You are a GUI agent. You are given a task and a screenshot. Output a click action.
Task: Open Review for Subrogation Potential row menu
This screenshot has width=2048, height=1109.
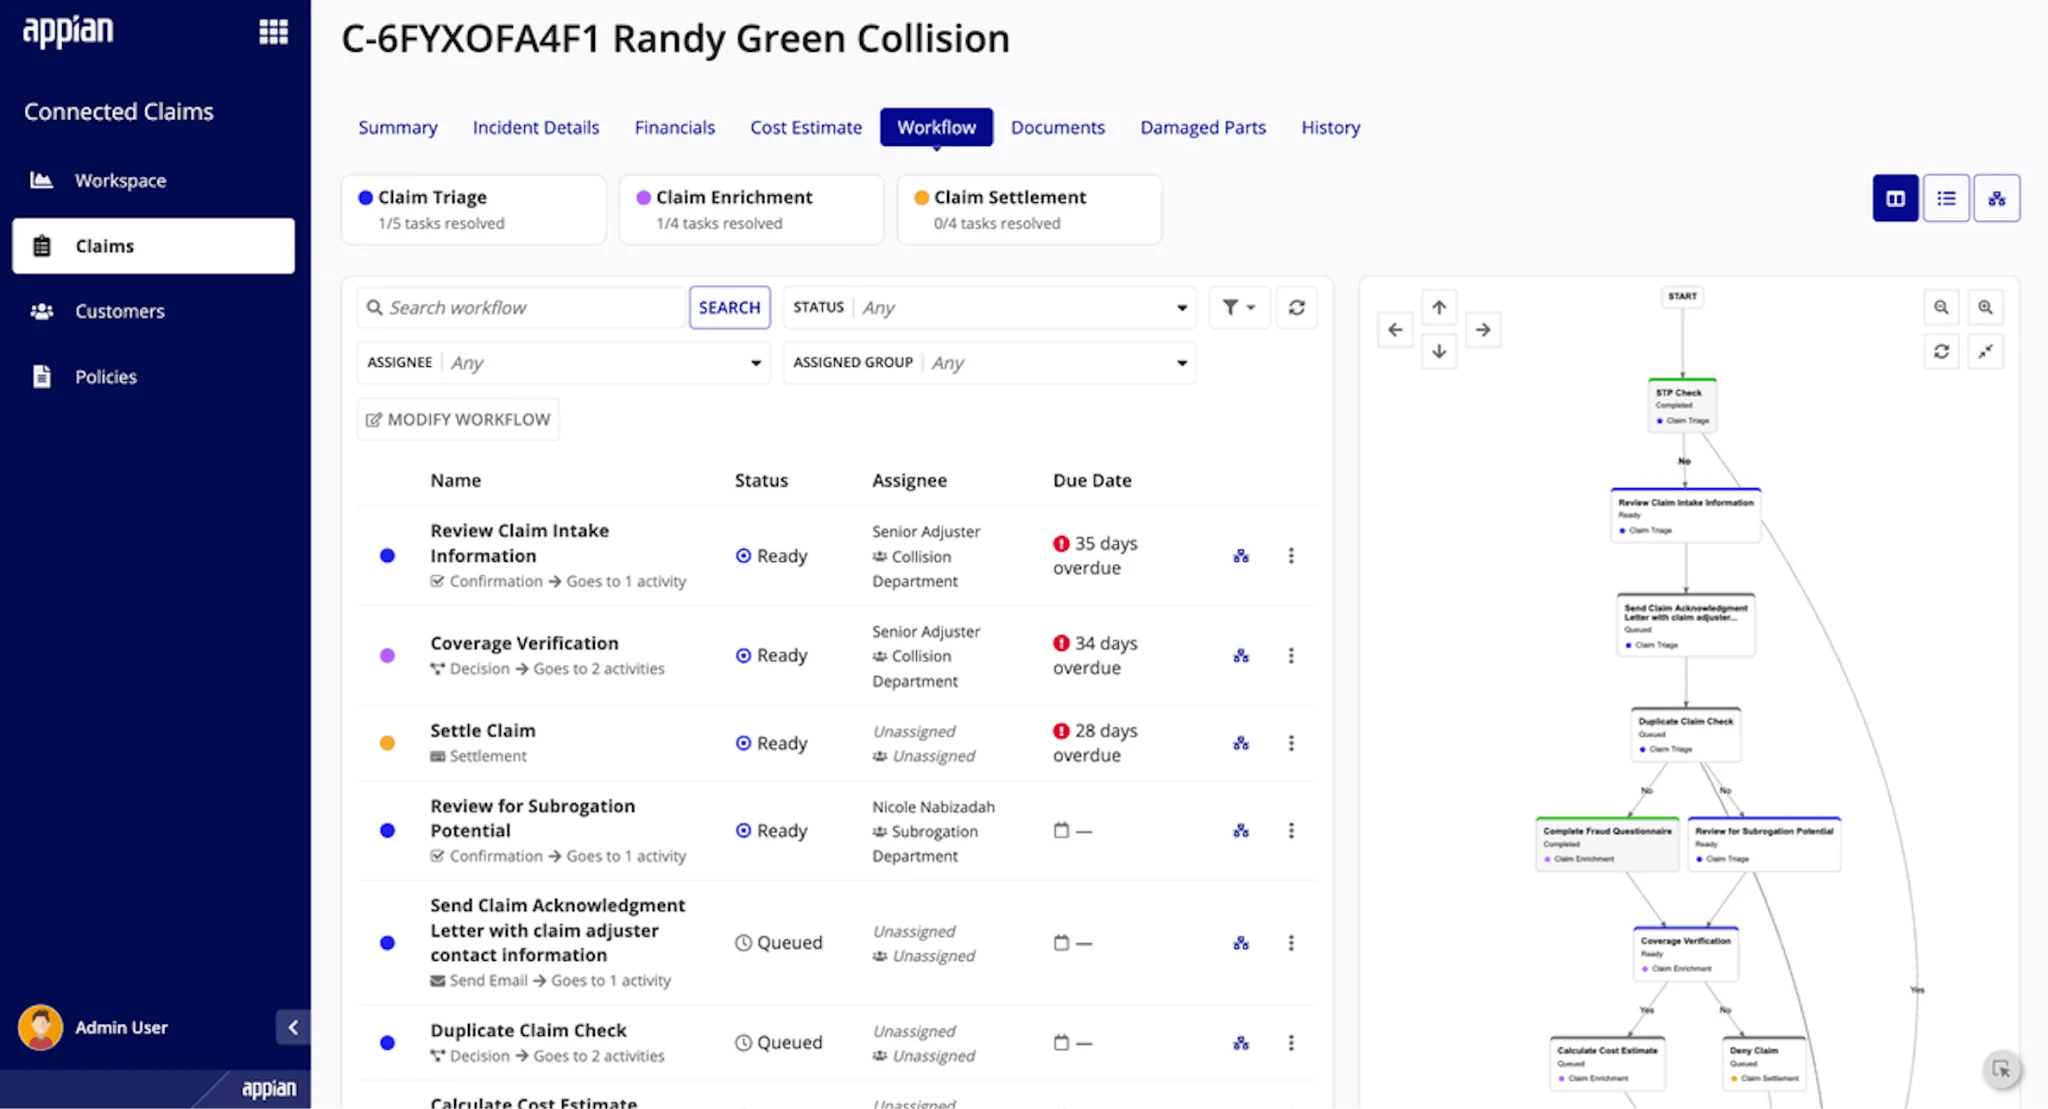pos(1291,831)
